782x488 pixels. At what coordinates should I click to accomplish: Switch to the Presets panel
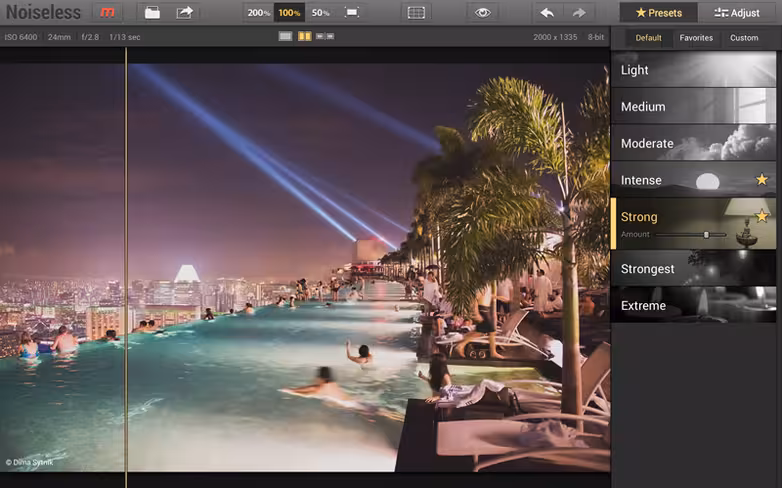pyautogui.click(x=658, y=12)
